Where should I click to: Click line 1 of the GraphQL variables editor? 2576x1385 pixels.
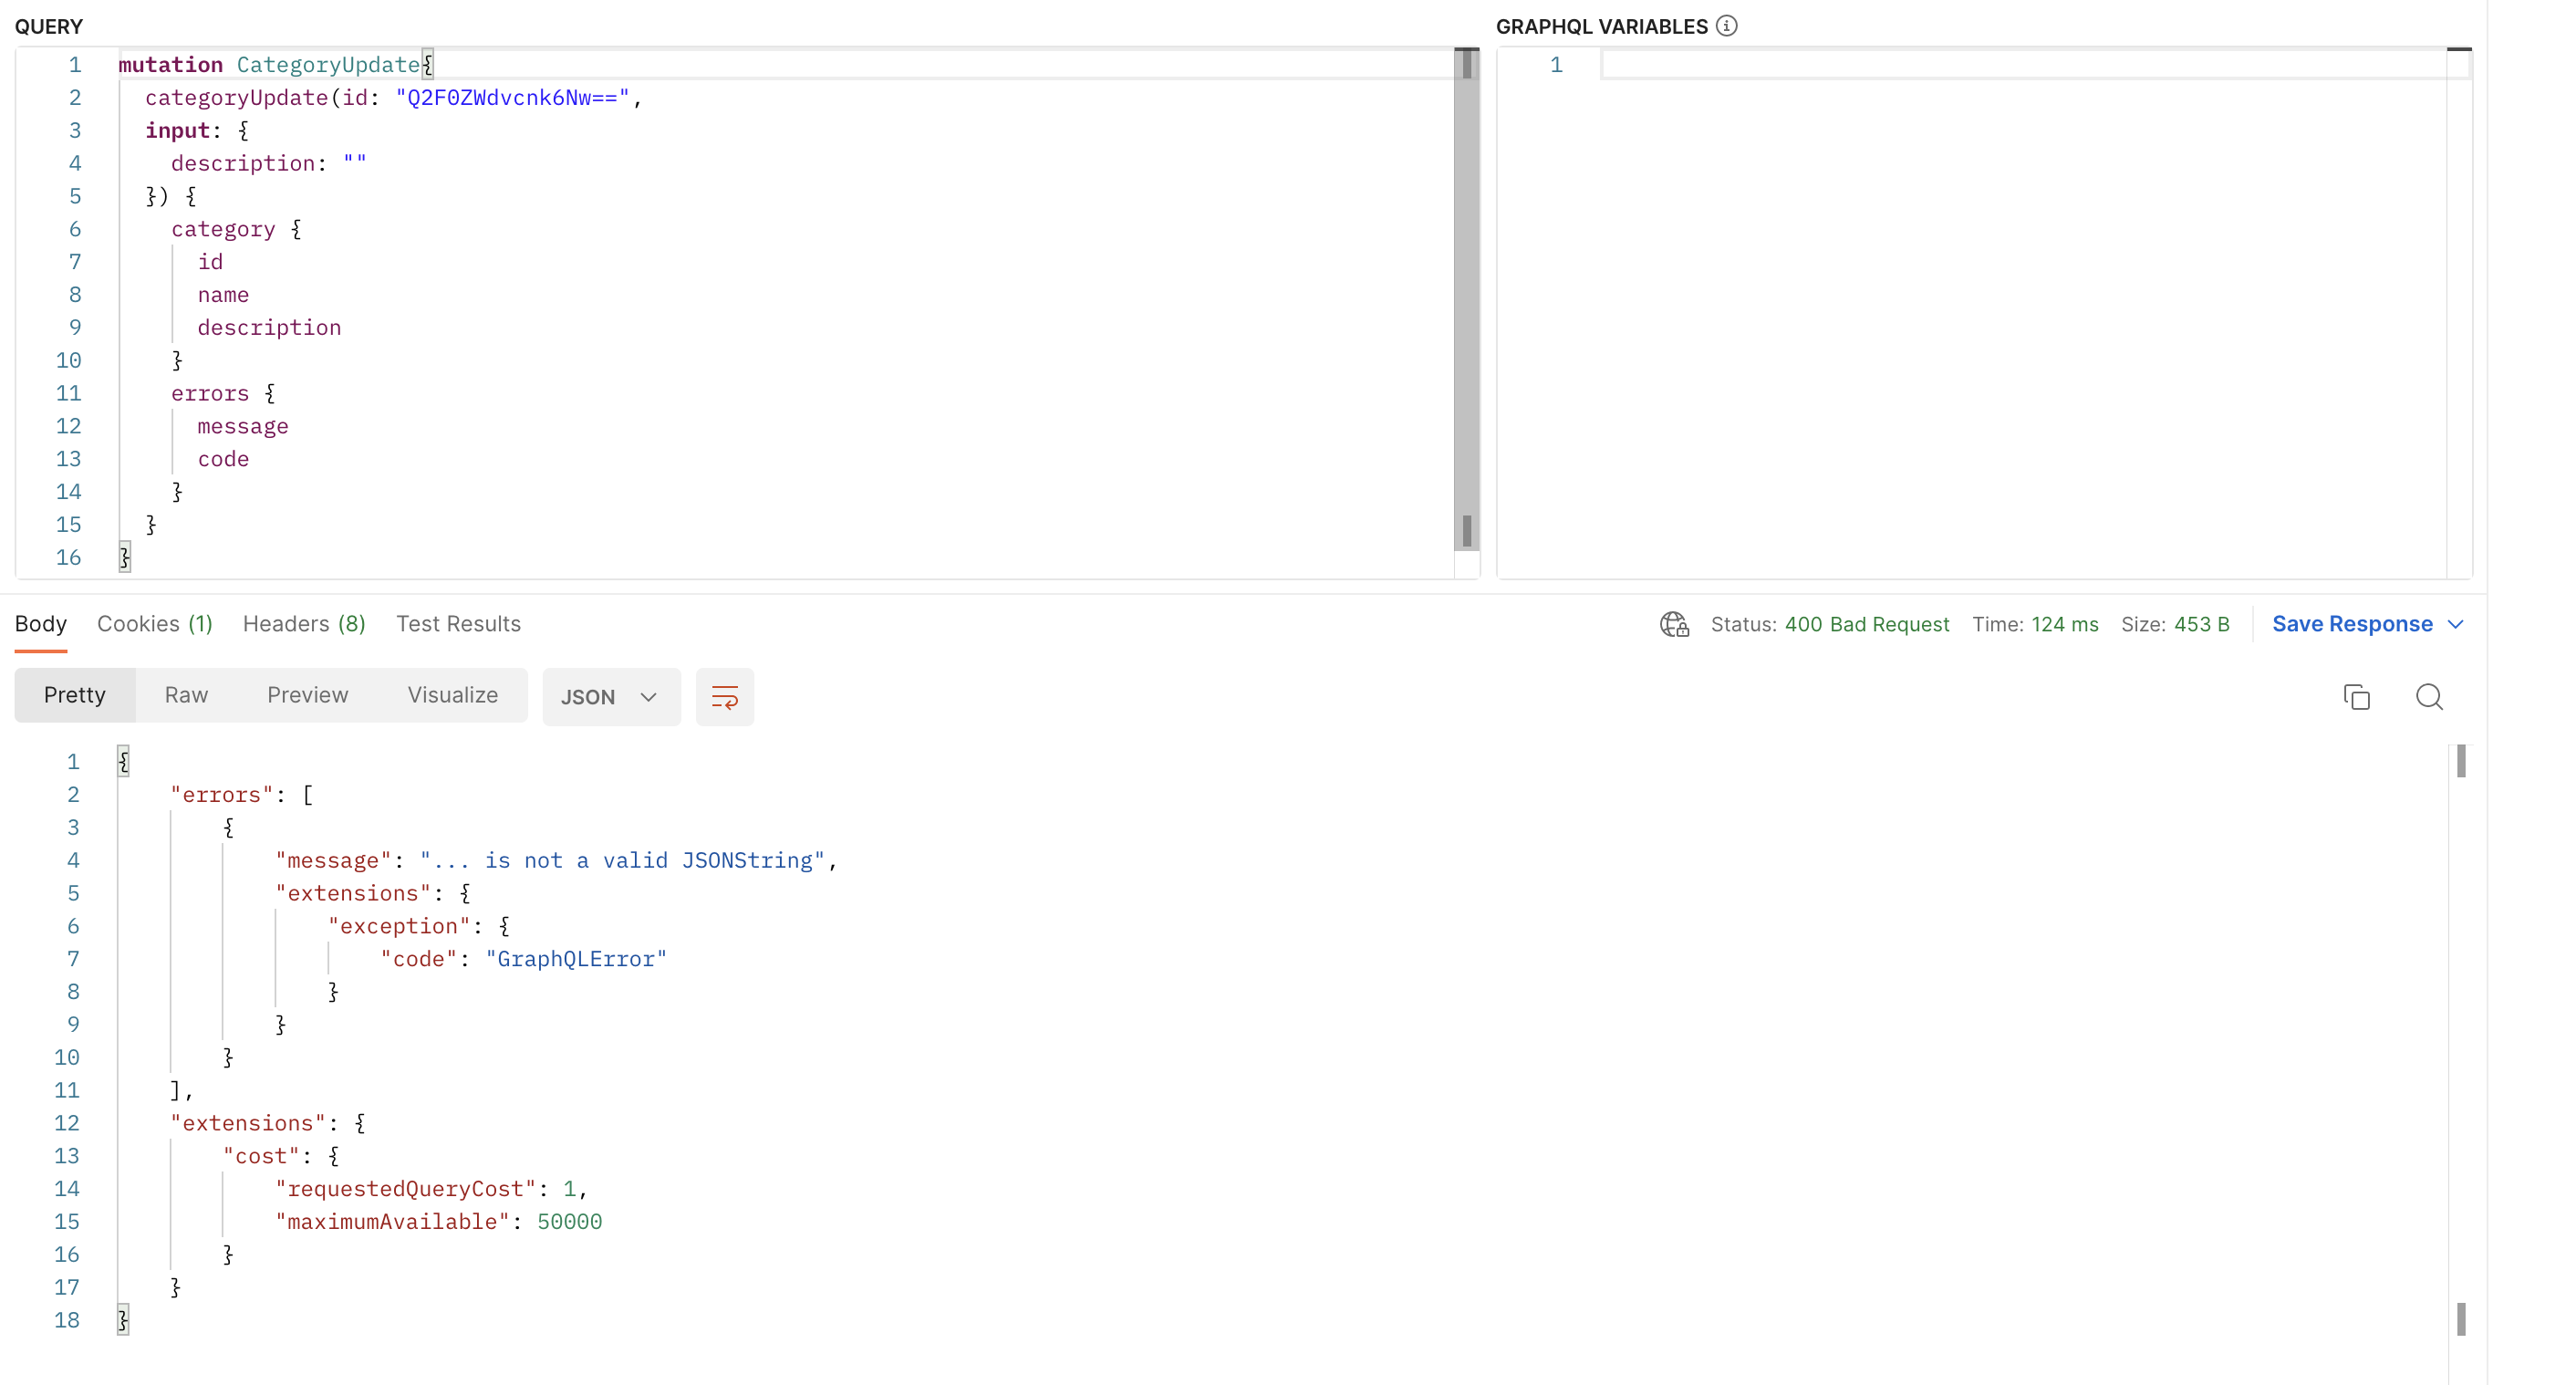click(x=1800, y=64)
